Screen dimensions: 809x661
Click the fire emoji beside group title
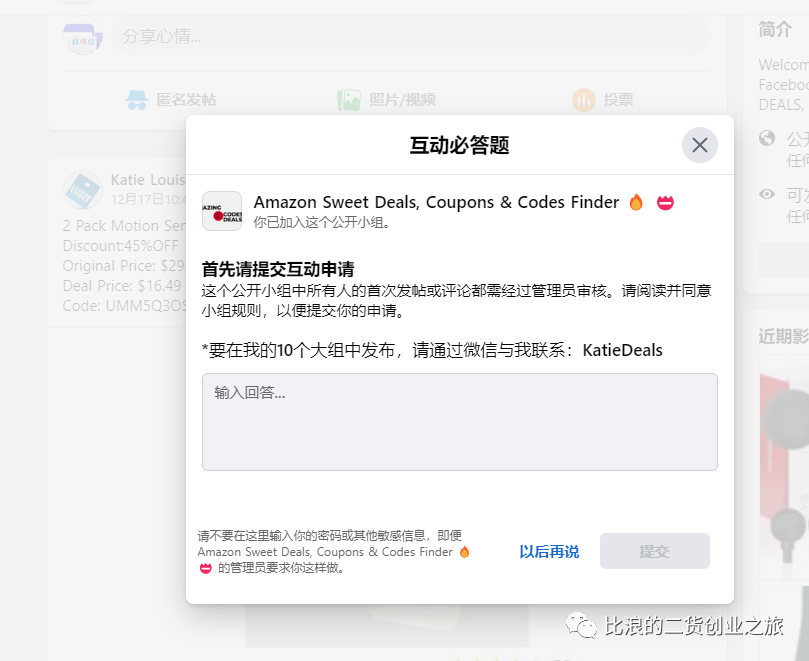tap(636, 202)
